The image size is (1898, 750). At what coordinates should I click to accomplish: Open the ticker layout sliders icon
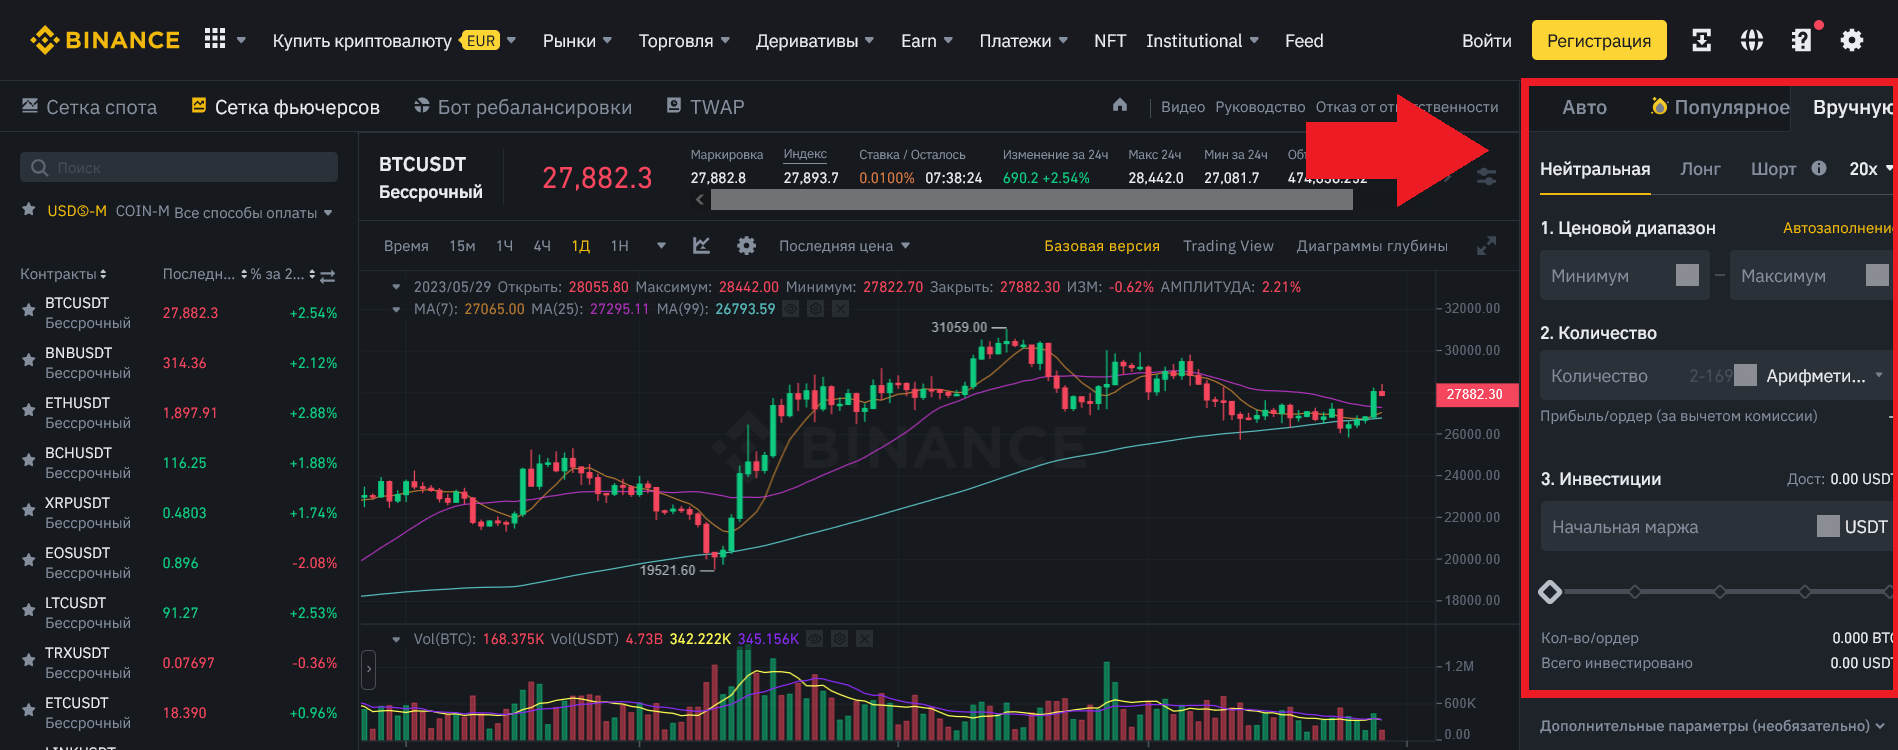[1487, 177]
